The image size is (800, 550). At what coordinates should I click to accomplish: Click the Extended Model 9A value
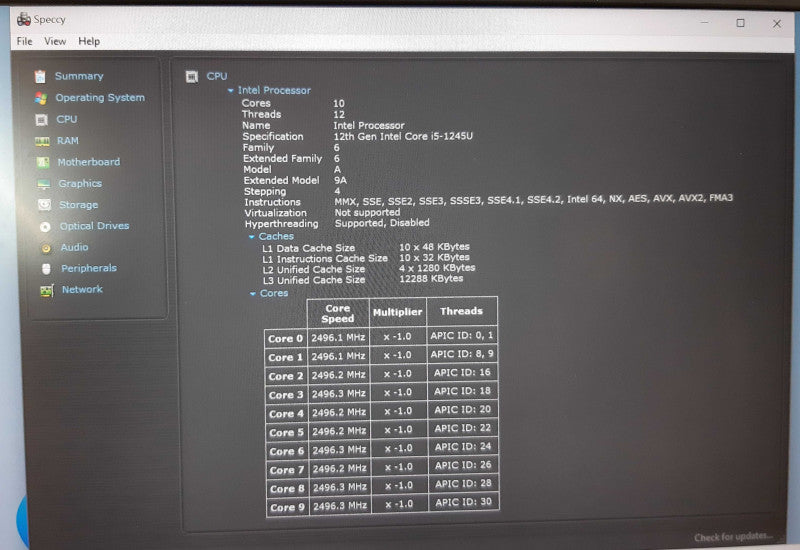coord(340,180)
